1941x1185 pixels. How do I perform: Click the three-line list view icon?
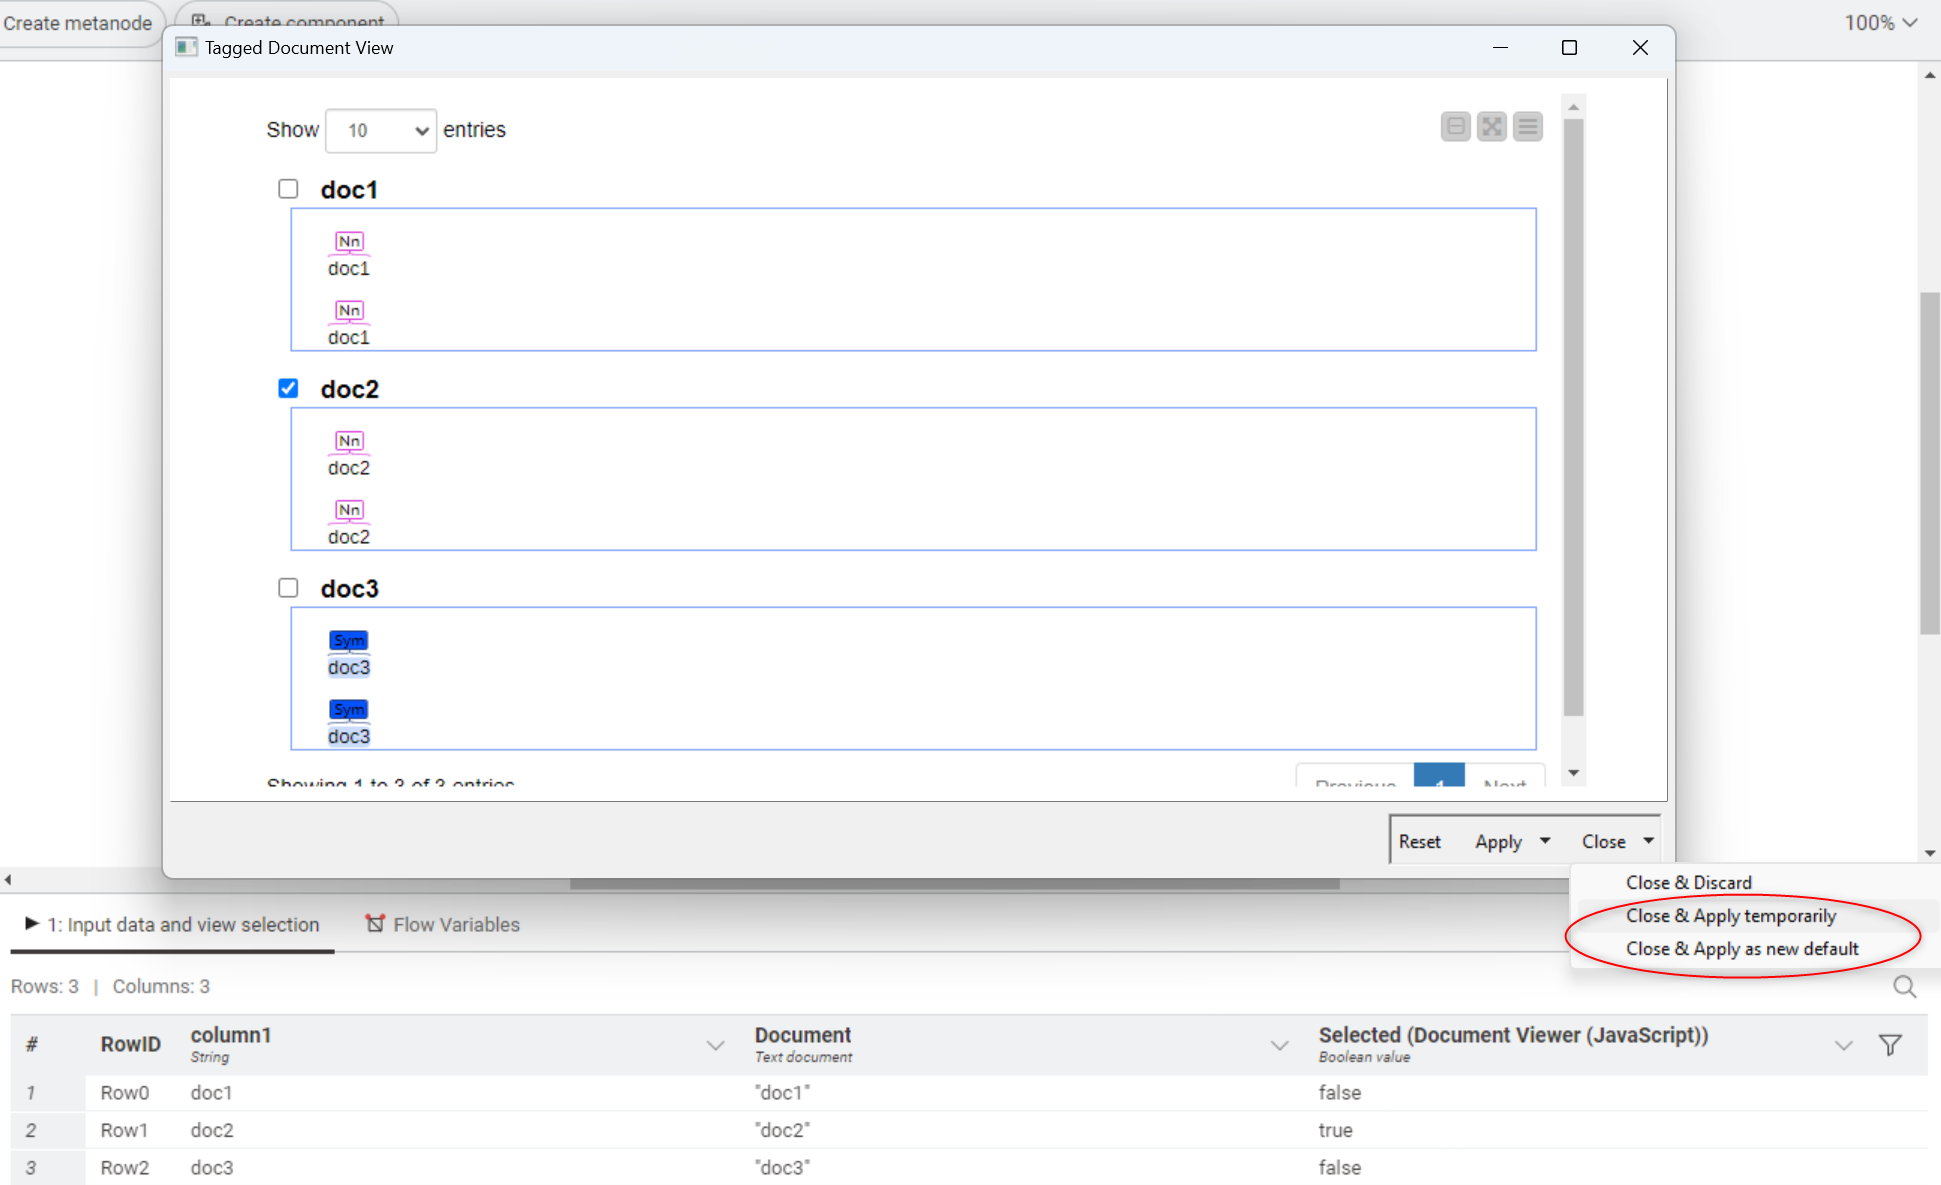pos(1527,127)
